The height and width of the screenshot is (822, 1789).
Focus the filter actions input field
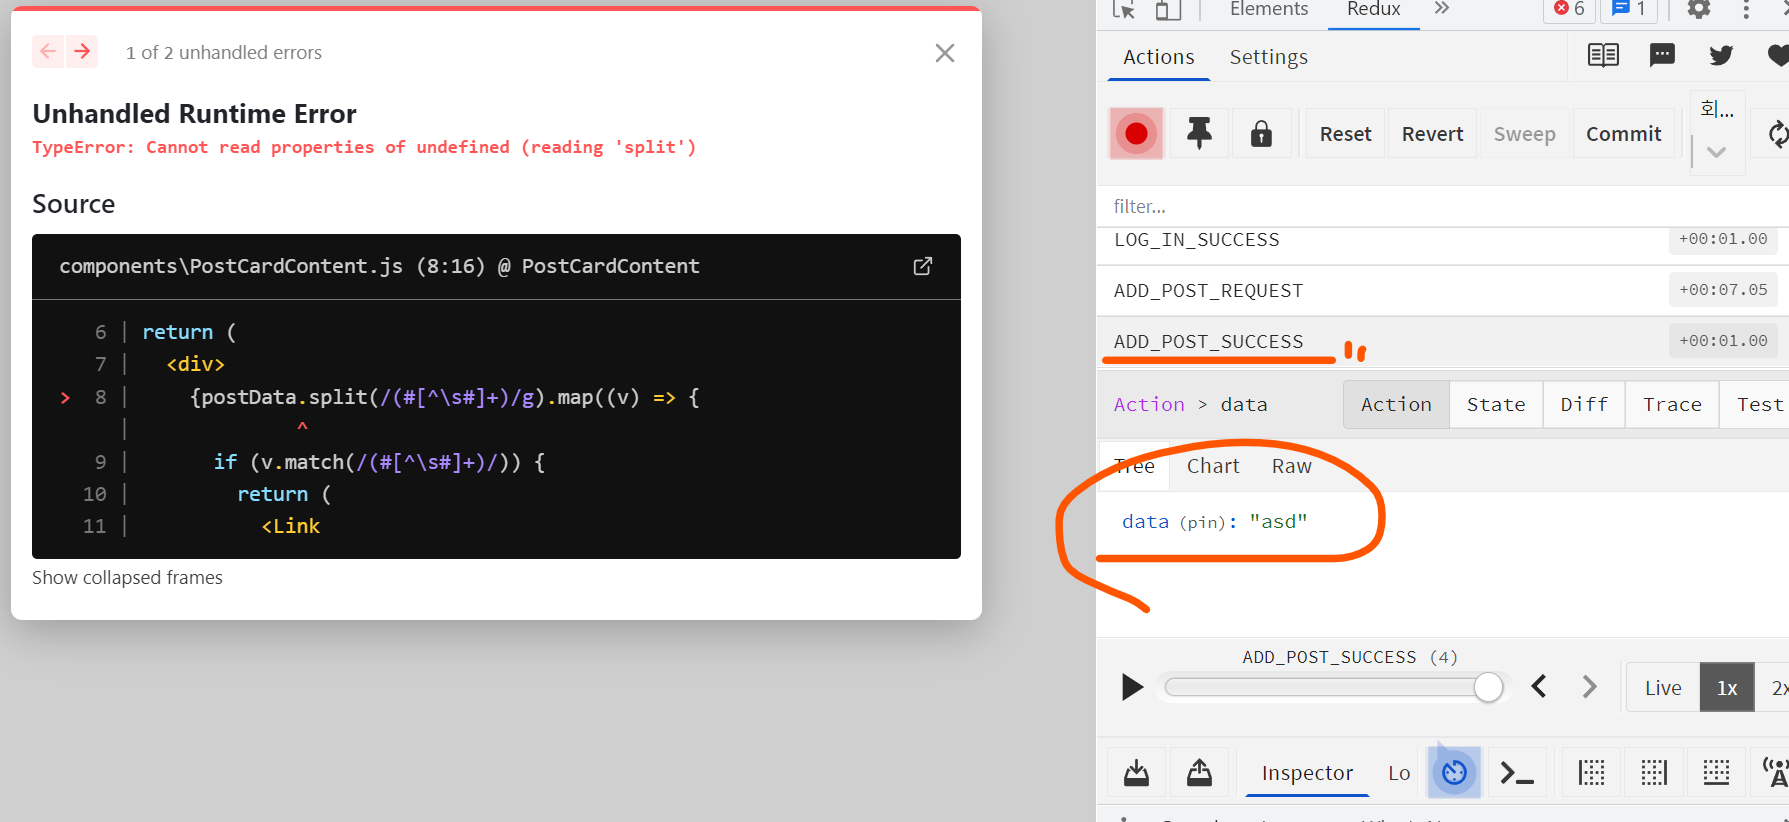point(1442,206)
